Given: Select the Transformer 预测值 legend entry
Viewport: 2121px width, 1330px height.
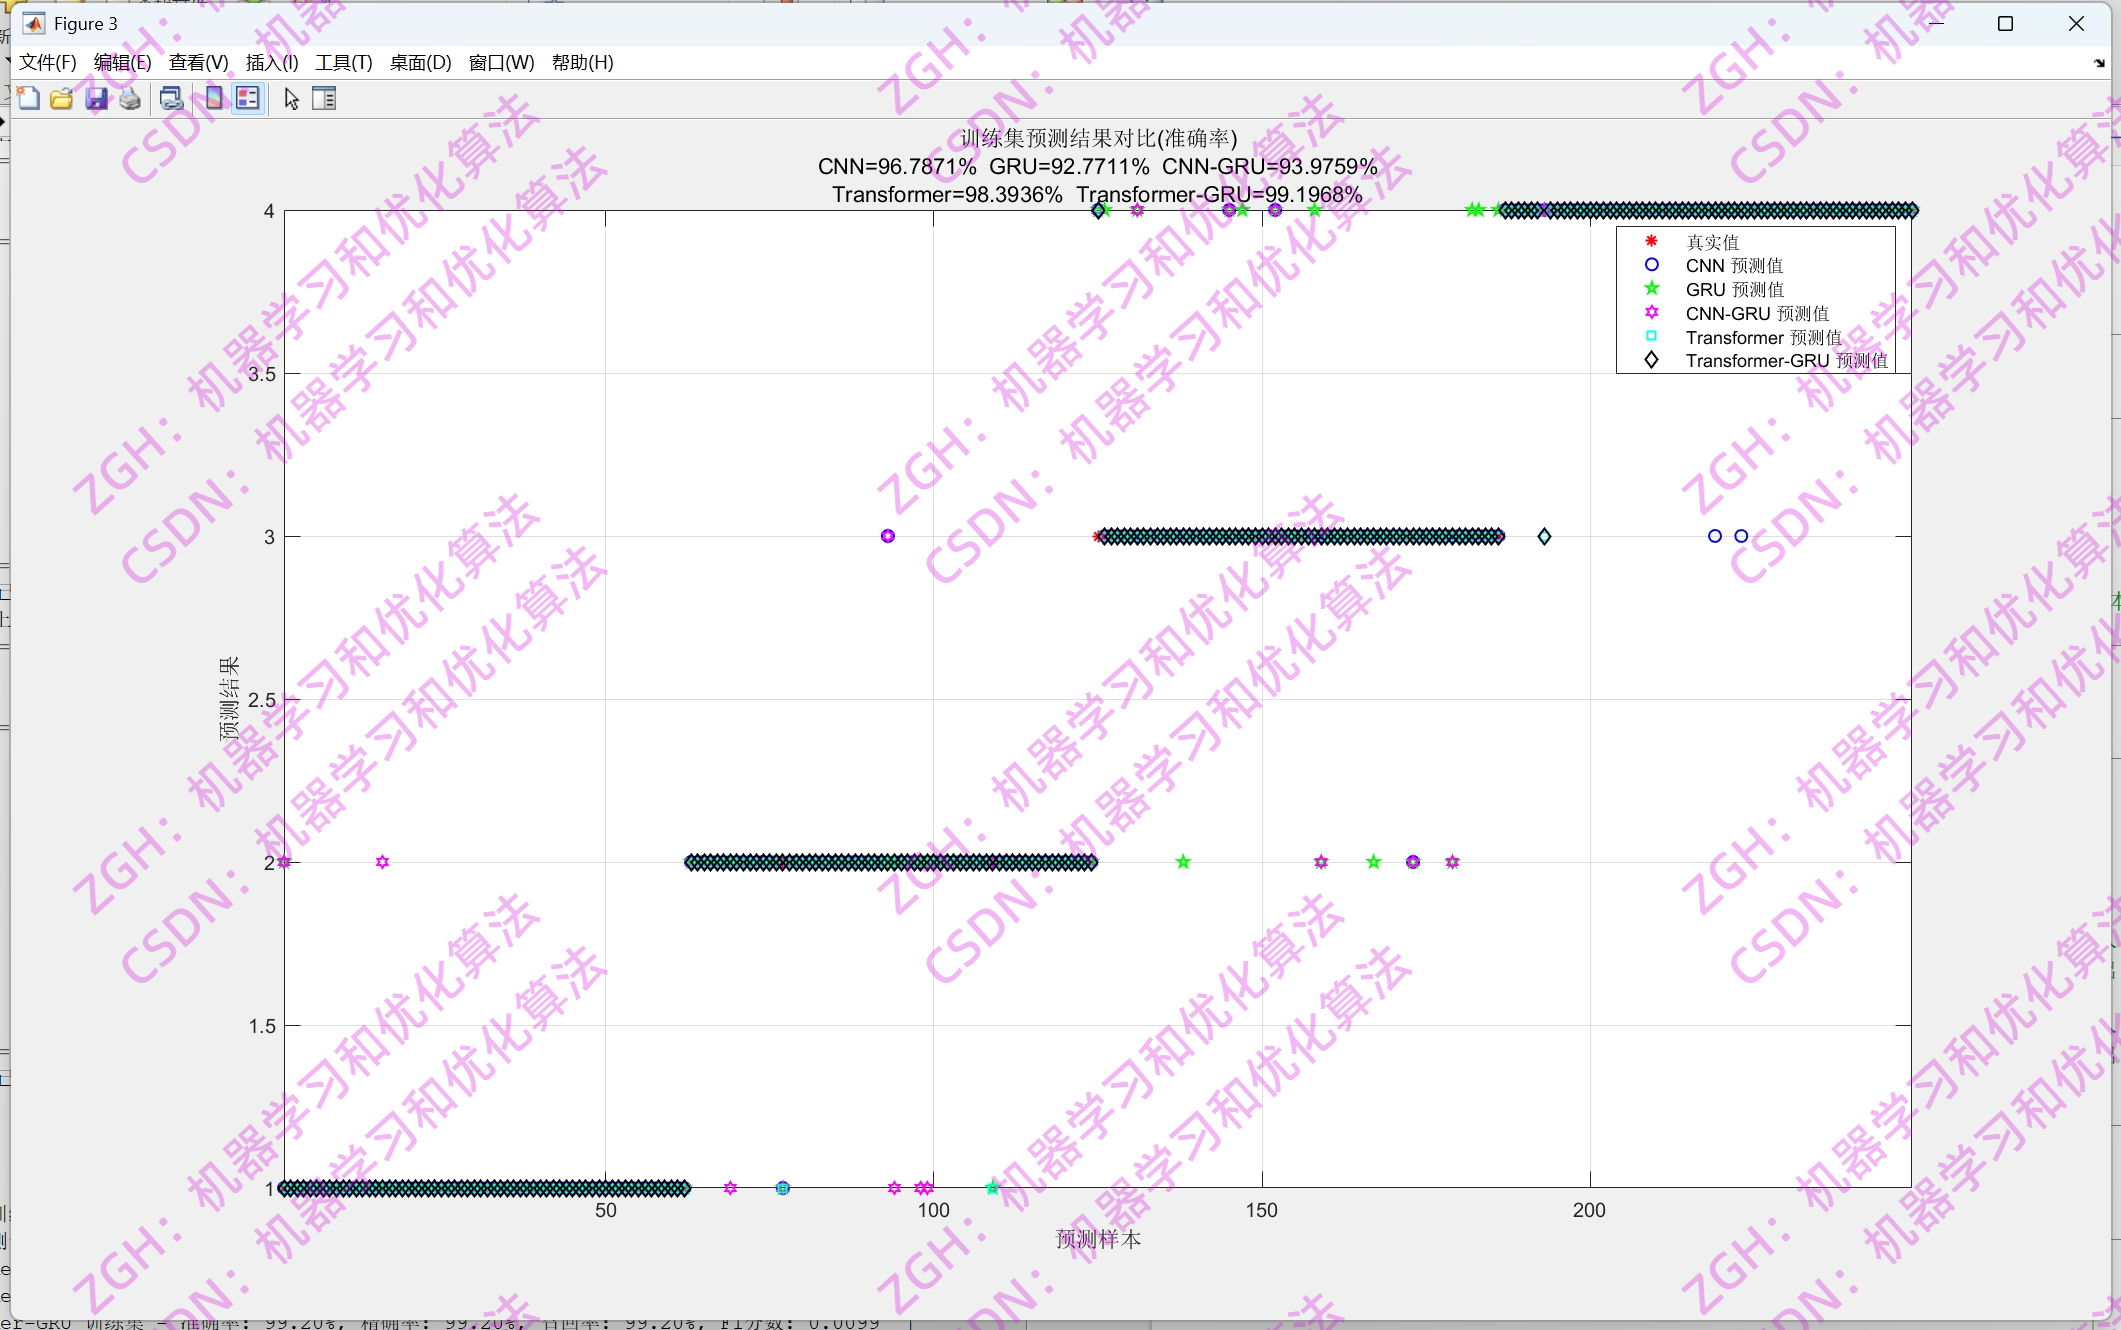Looking at the screenshot, I should (x=1762, y=337).
